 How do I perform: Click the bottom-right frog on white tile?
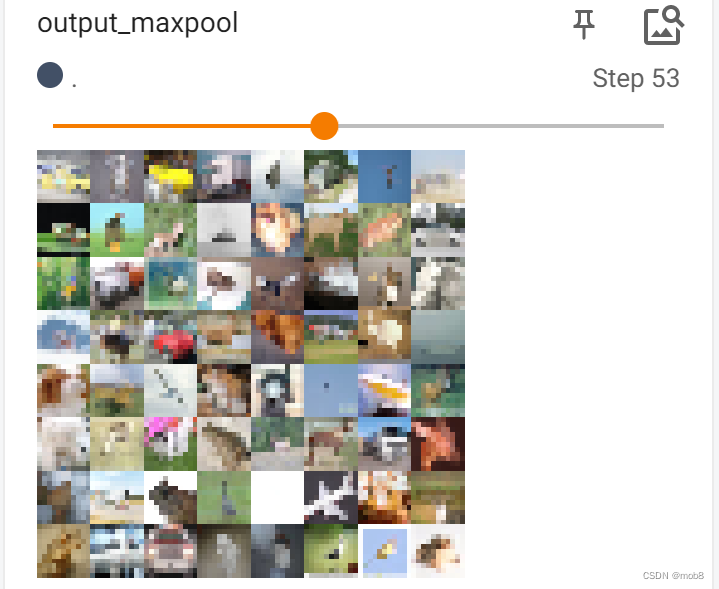pyautogui.click(x=438, y=551)
